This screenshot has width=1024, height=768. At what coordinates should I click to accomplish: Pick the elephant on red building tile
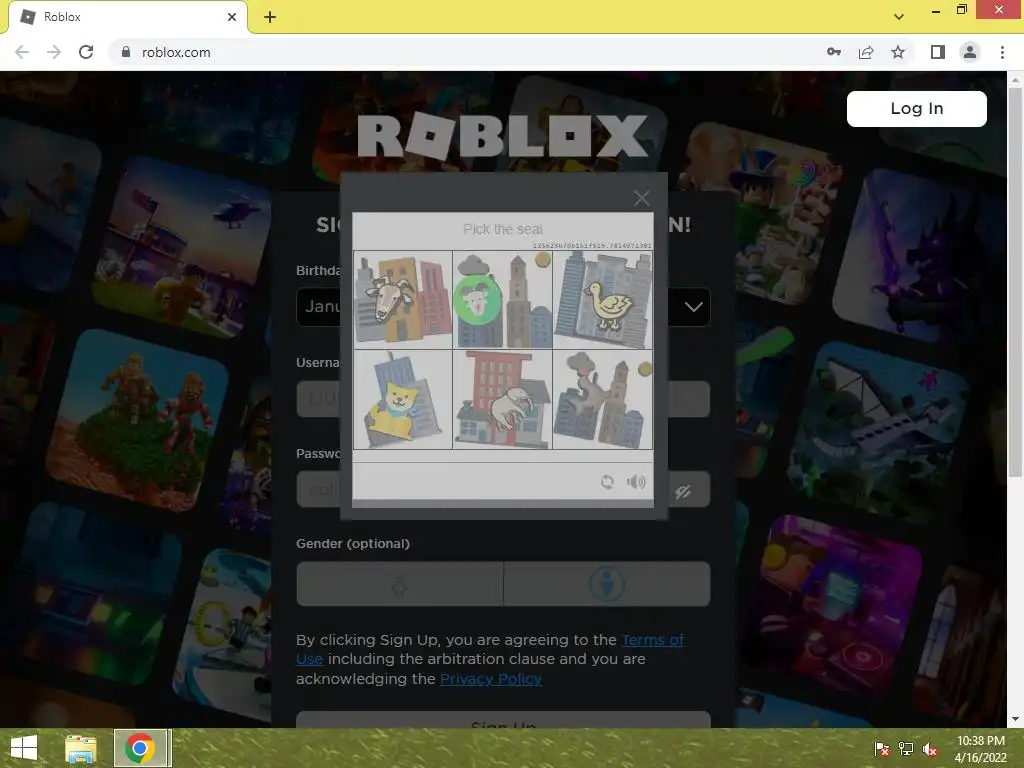pos(503,400)
